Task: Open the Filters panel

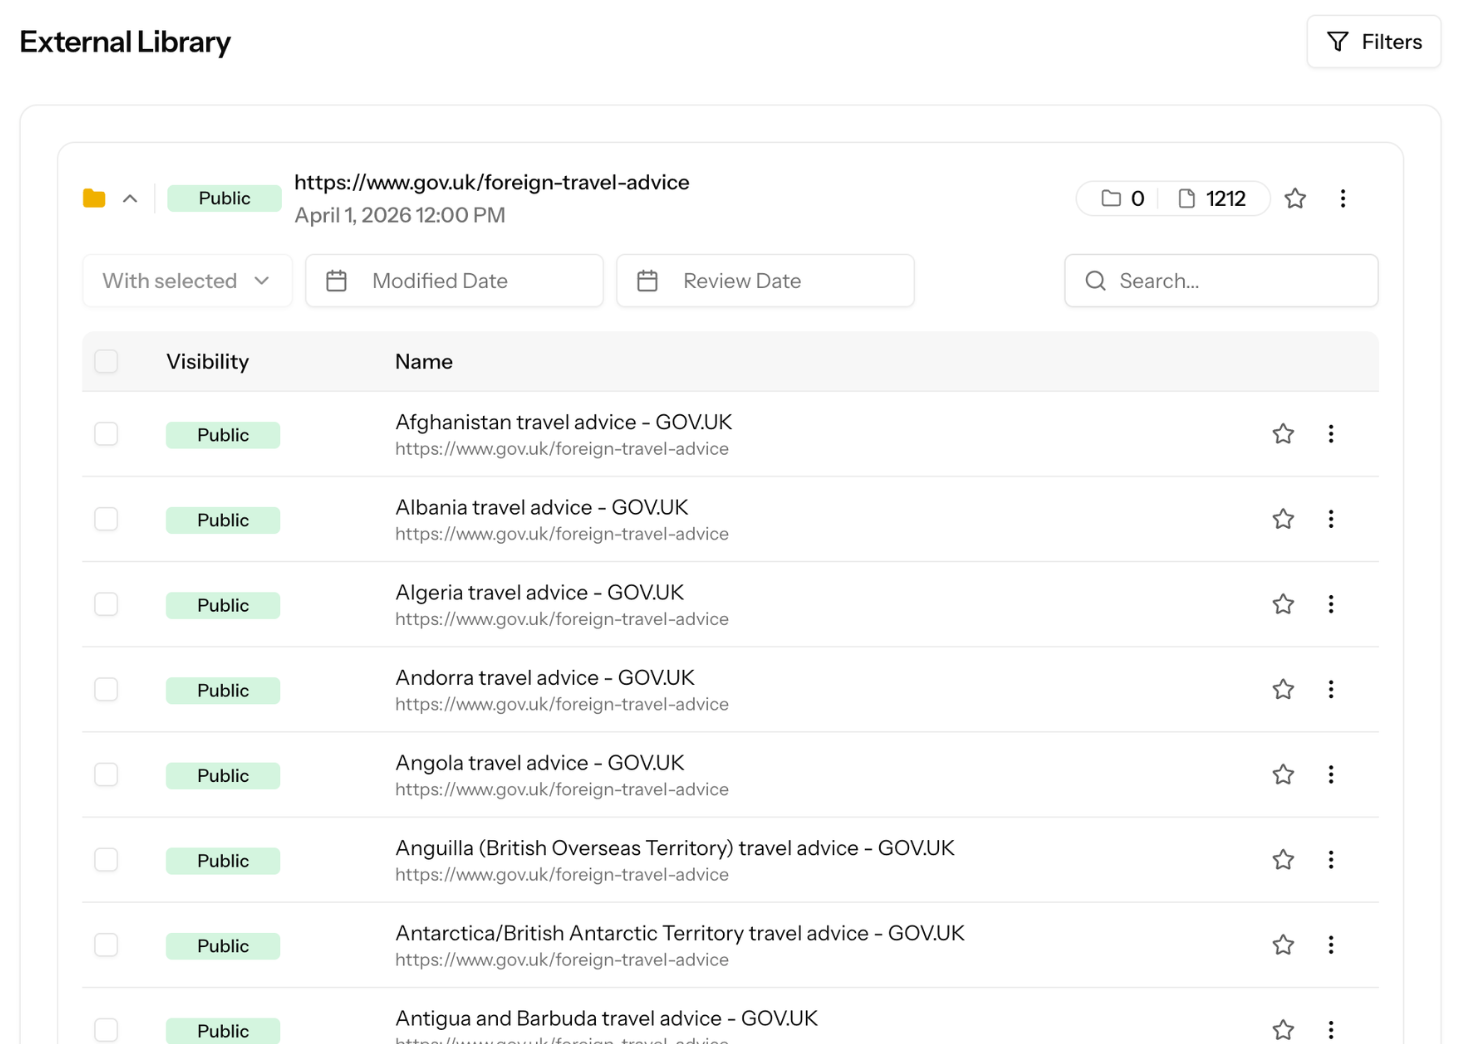Action: click(x=1373, y=42)
